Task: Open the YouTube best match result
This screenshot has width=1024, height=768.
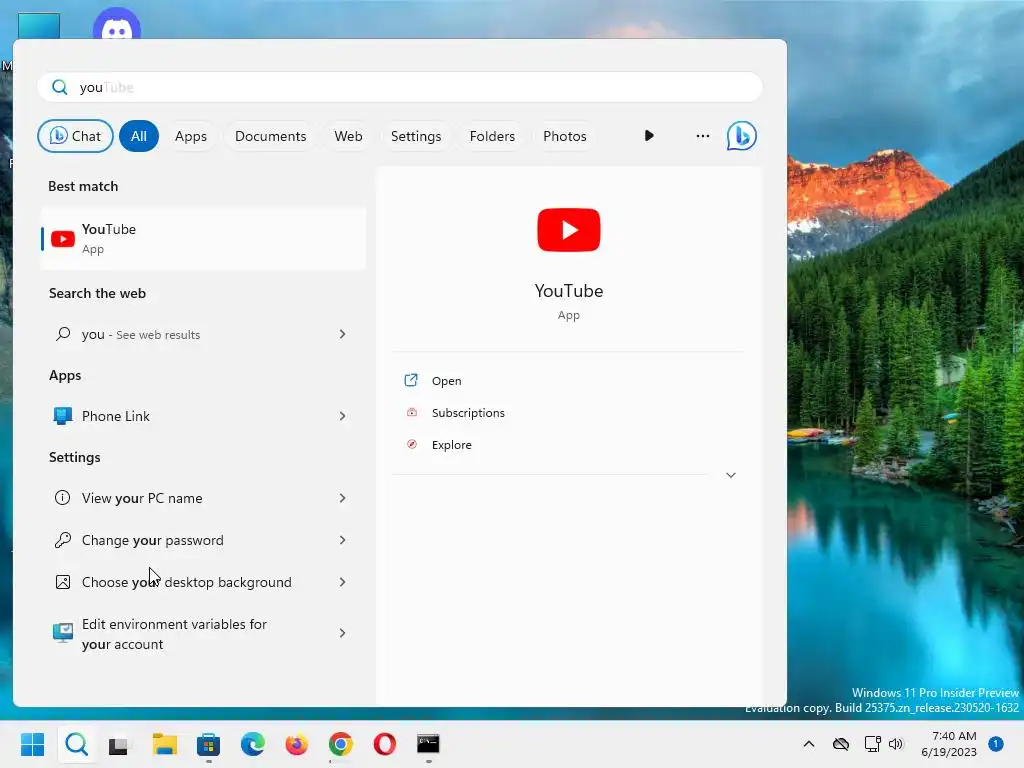Action: pyautogui.click(x=203, y=238)
